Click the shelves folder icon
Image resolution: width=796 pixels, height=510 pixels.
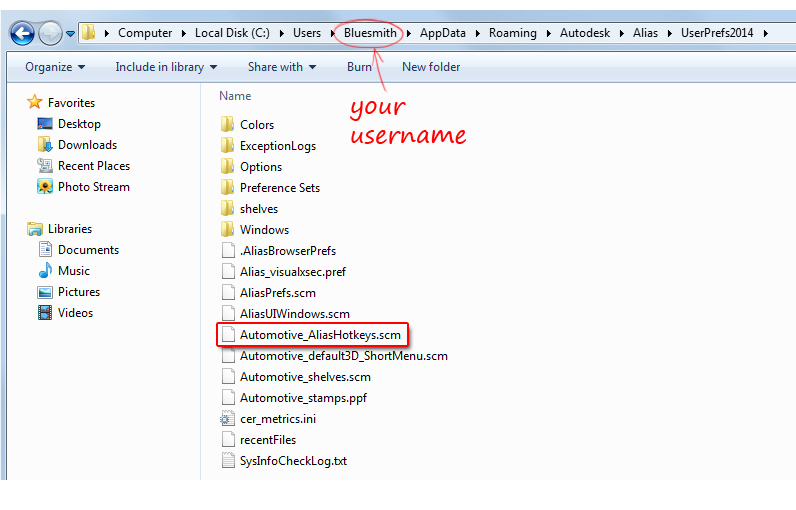click(x=227, y=209)
